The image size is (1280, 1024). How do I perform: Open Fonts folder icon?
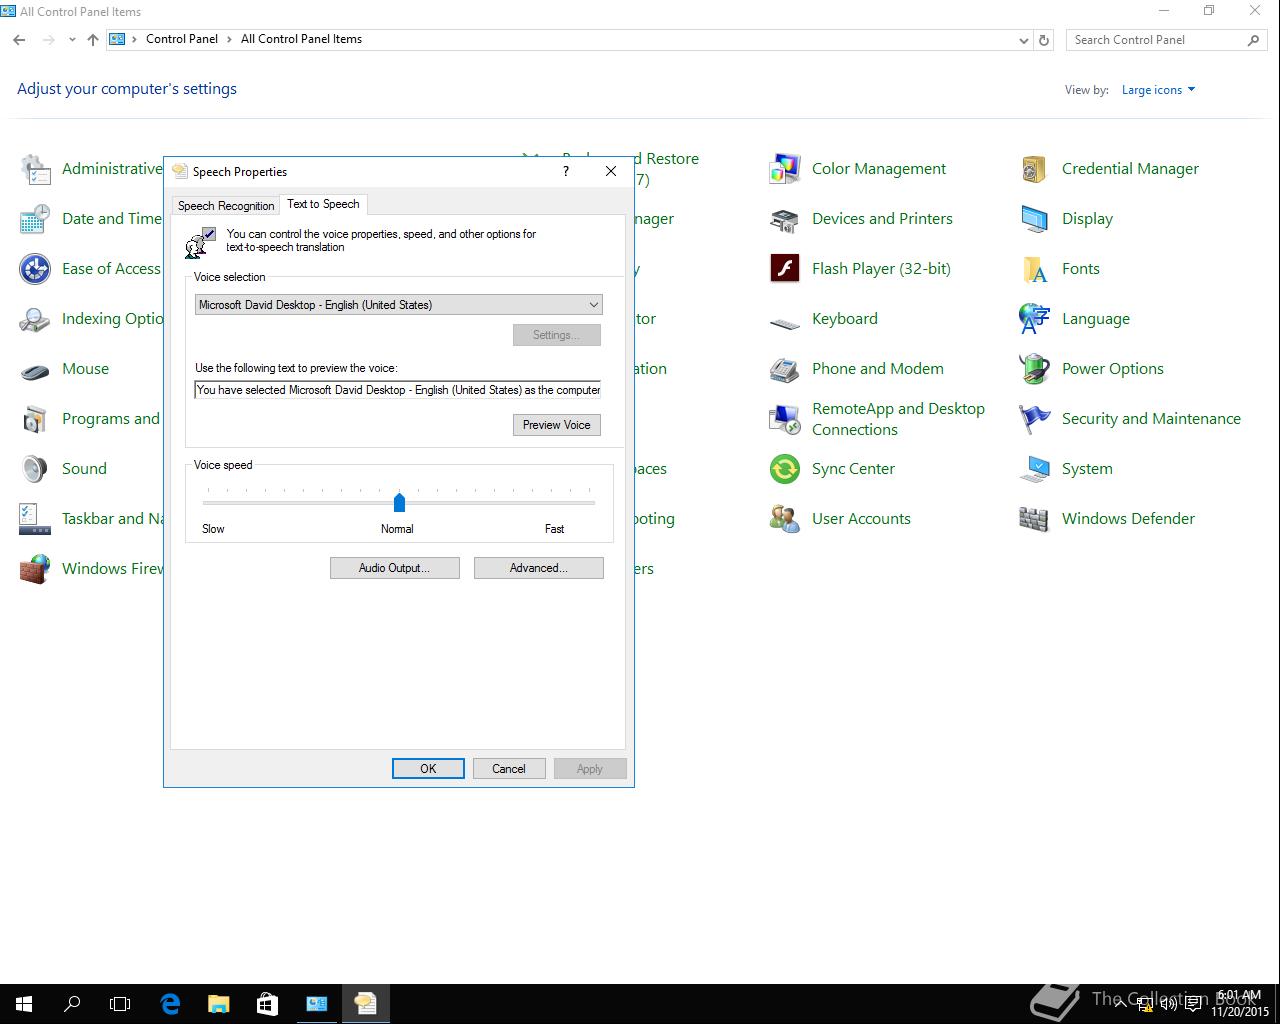pos(1035,269)
